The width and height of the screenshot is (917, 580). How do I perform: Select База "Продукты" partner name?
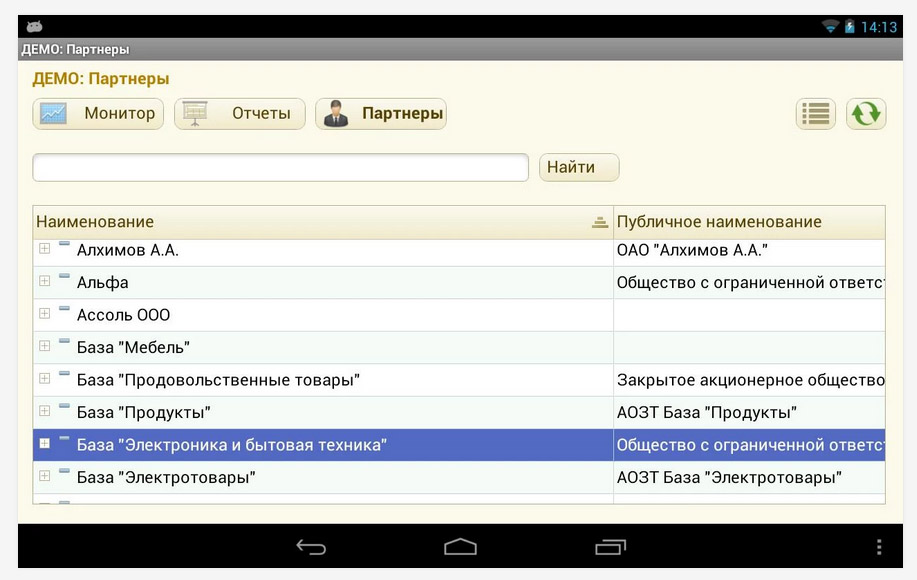pos(143,413)
